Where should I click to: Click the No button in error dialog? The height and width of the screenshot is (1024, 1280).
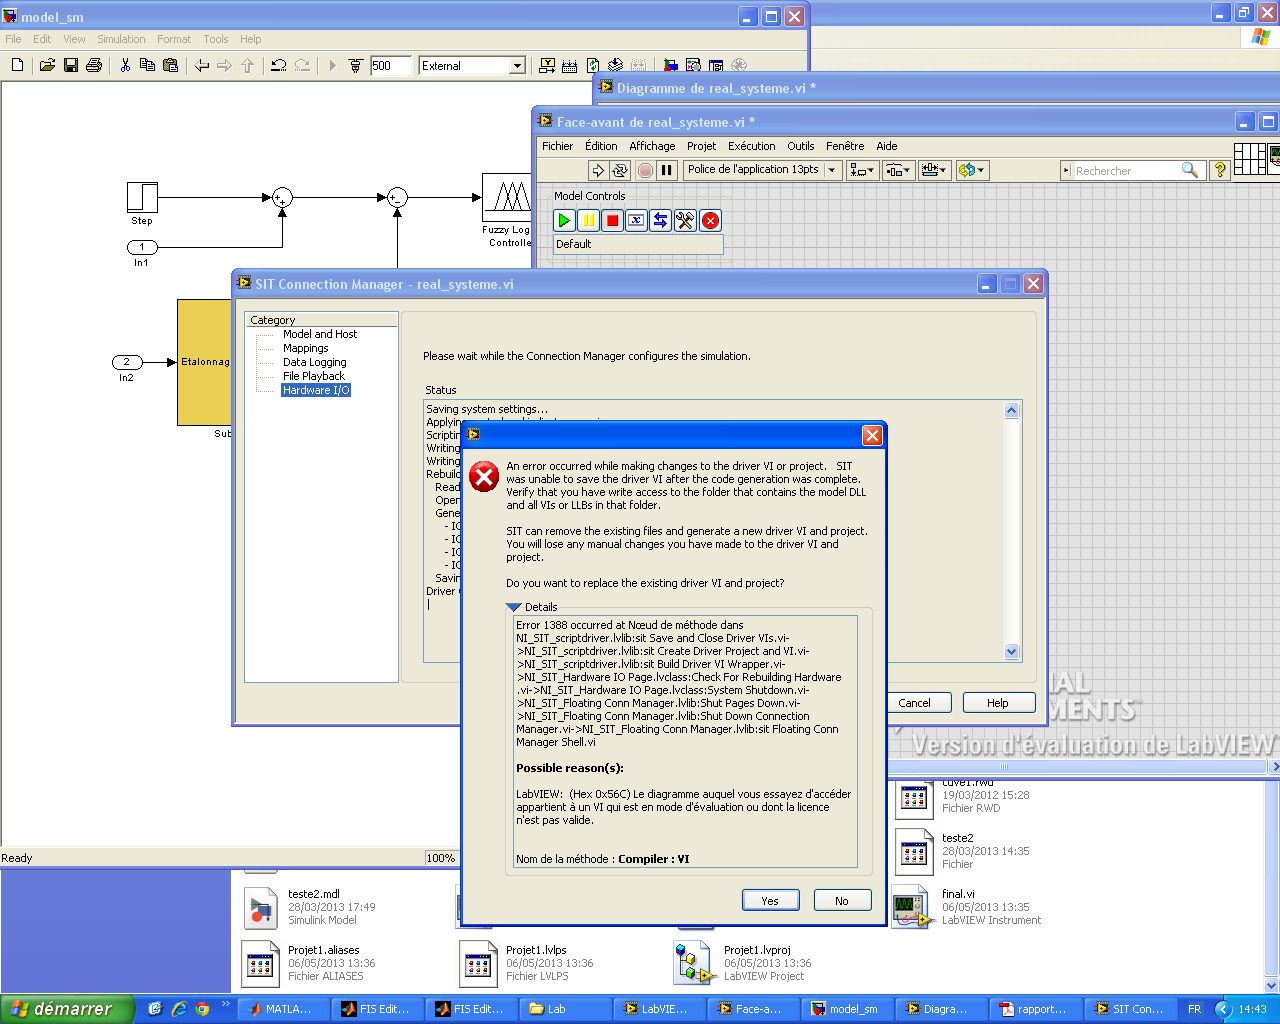[x=842, y=901]
